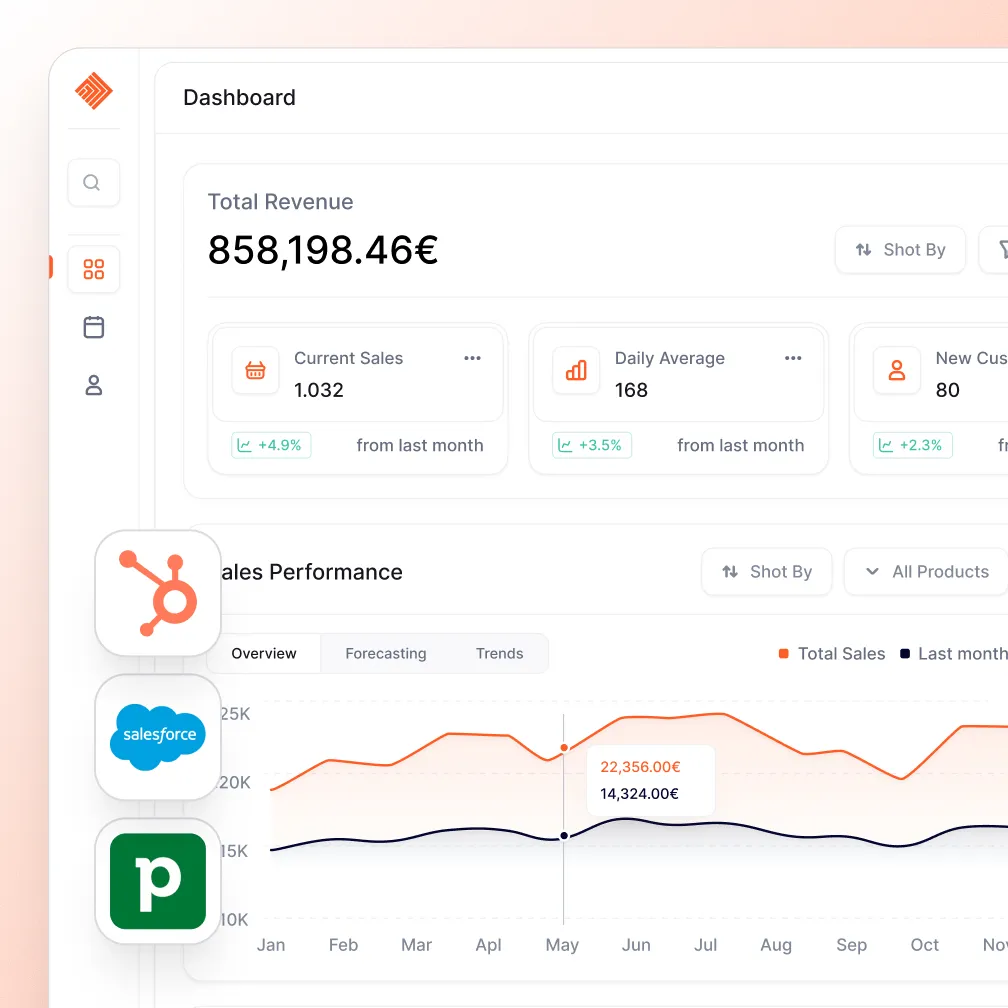This screenshot has width=1008, height=1008.
Task: Click the Shot By sorting button
Action: click(x=900, y=250)
